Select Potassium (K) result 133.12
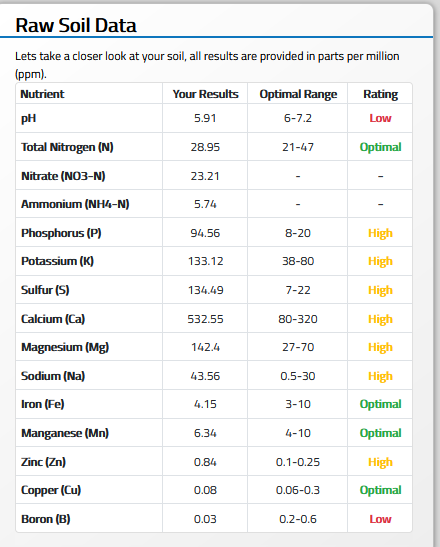Viewport: 440px width, 547px height. click(x=206, y=261)
